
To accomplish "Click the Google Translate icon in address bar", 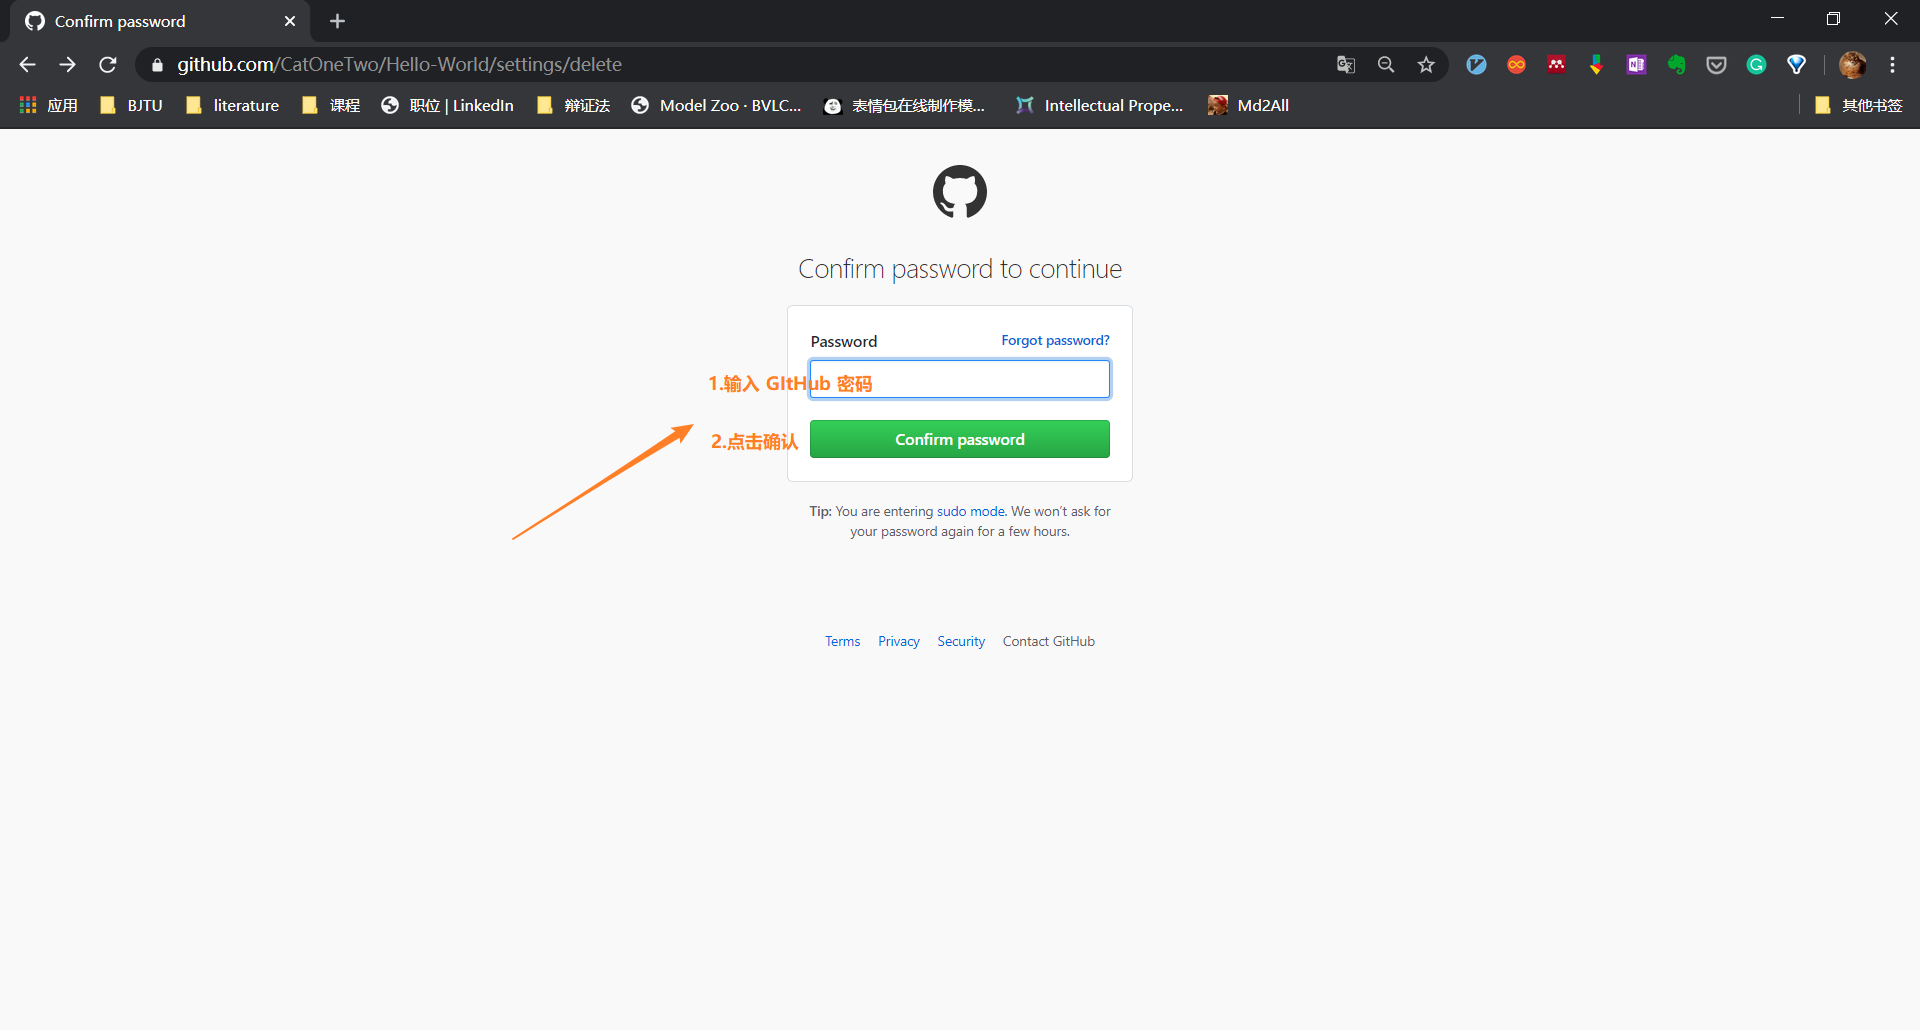I will coord(1346,65).
